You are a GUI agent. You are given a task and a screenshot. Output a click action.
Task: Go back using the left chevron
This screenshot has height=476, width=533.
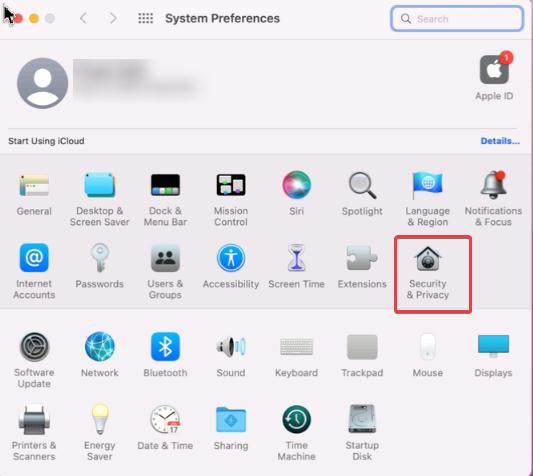point(83,18)
